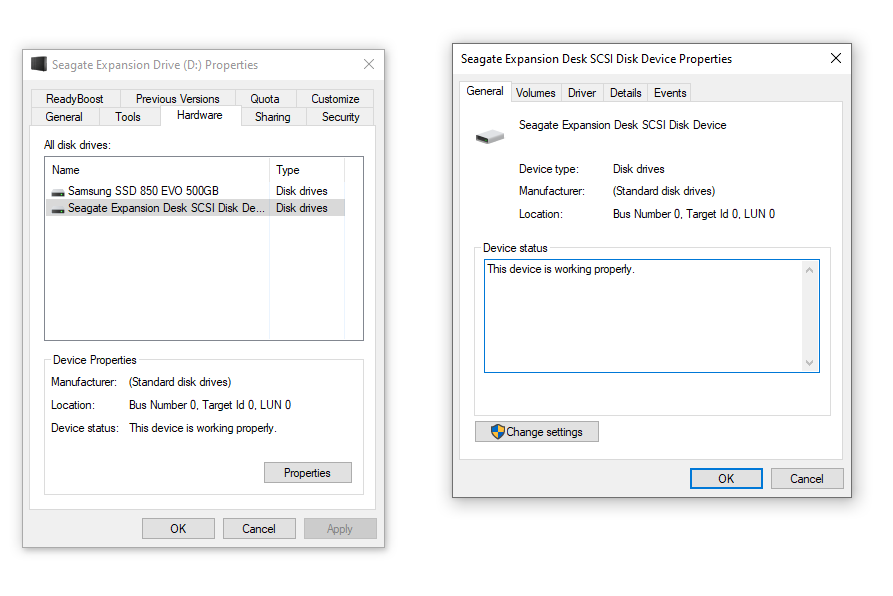Click the Seagate Expansion Desk list row disk icon

point(58,209)
